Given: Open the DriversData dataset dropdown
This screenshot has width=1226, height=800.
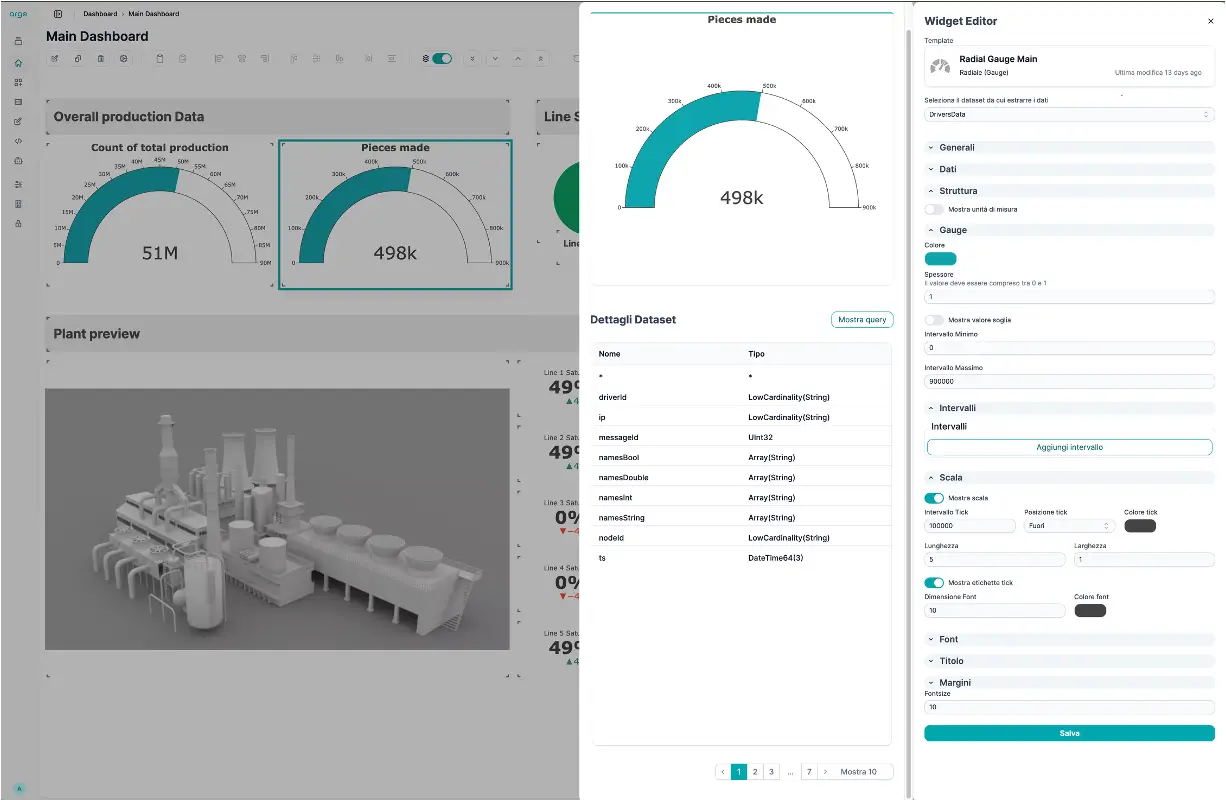Looking at the screenshot, I should tap(1069, 114).
